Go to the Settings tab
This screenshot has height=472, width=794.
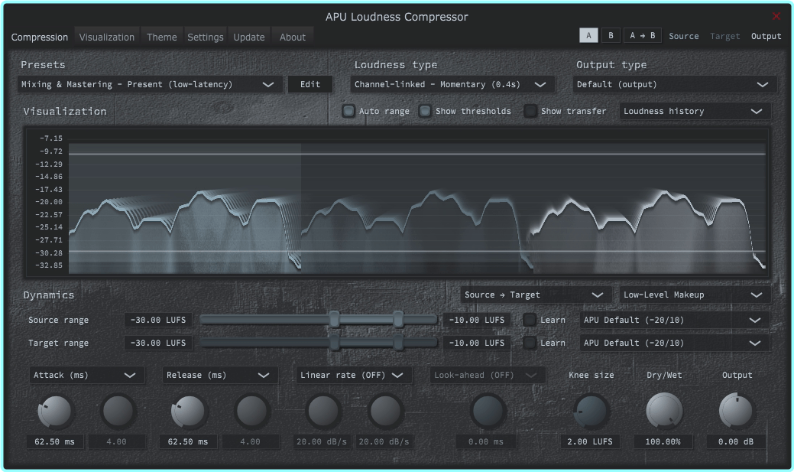(205, 37)
